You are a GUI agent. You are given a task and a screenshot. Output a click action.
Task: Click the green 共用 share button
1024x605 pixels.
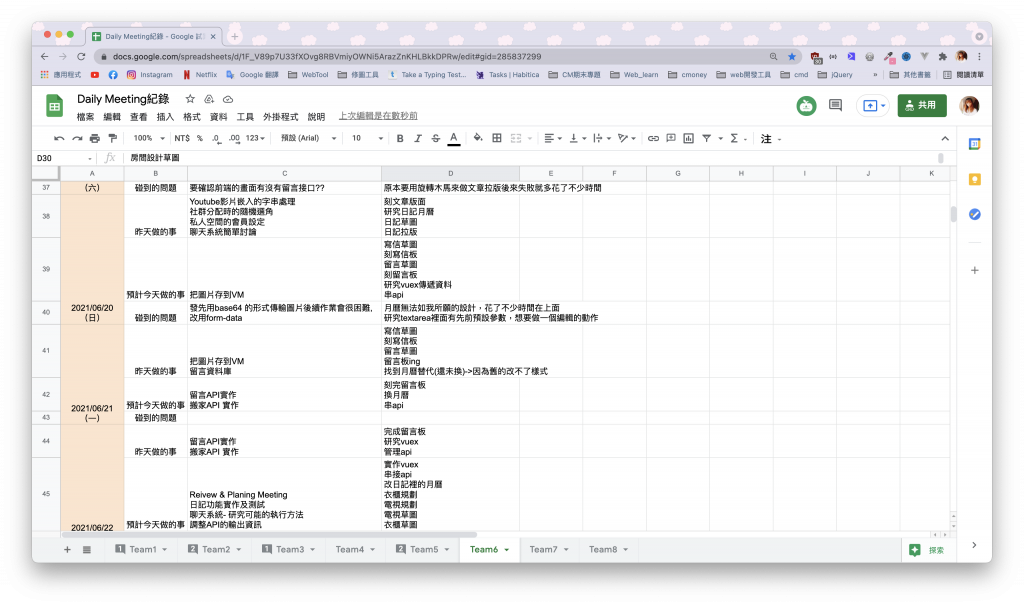pos(922,105)
